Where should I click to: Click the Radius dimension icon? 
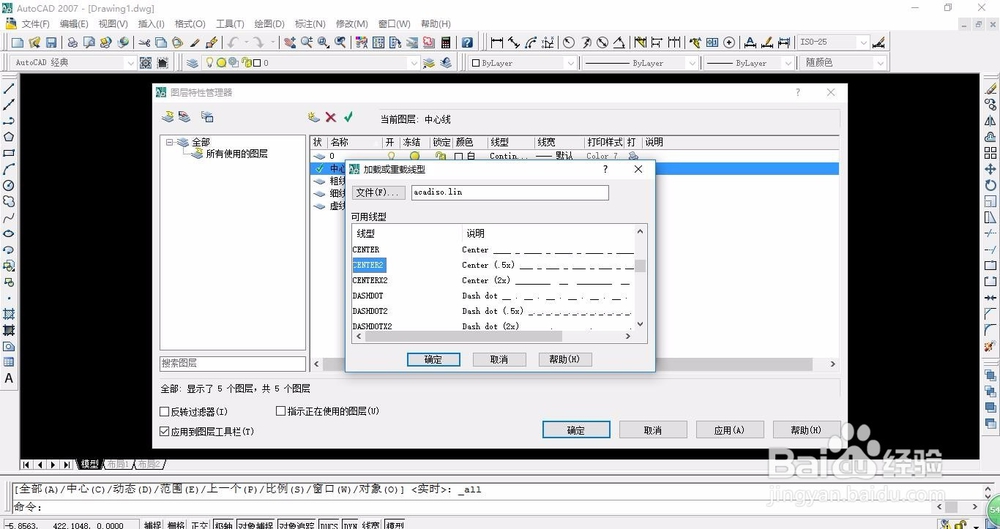point(568,43)
